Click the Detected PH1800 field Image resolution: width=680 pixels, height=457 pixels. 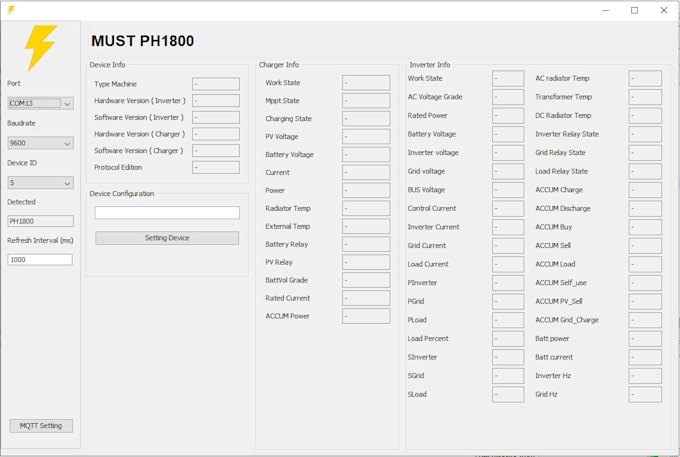pyautogui.click(x=40, y=221)
